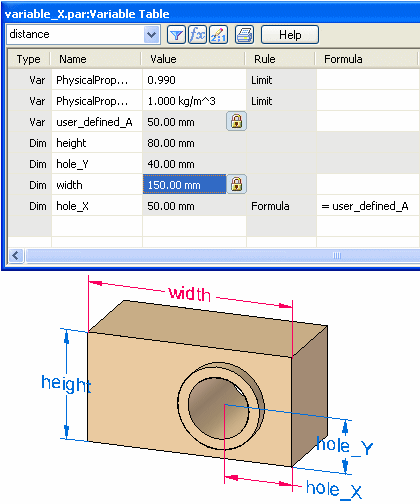This screenshot has width=420, height=504.
Task: Click the Filter funnel icon
Action: (x=176, y=34)
